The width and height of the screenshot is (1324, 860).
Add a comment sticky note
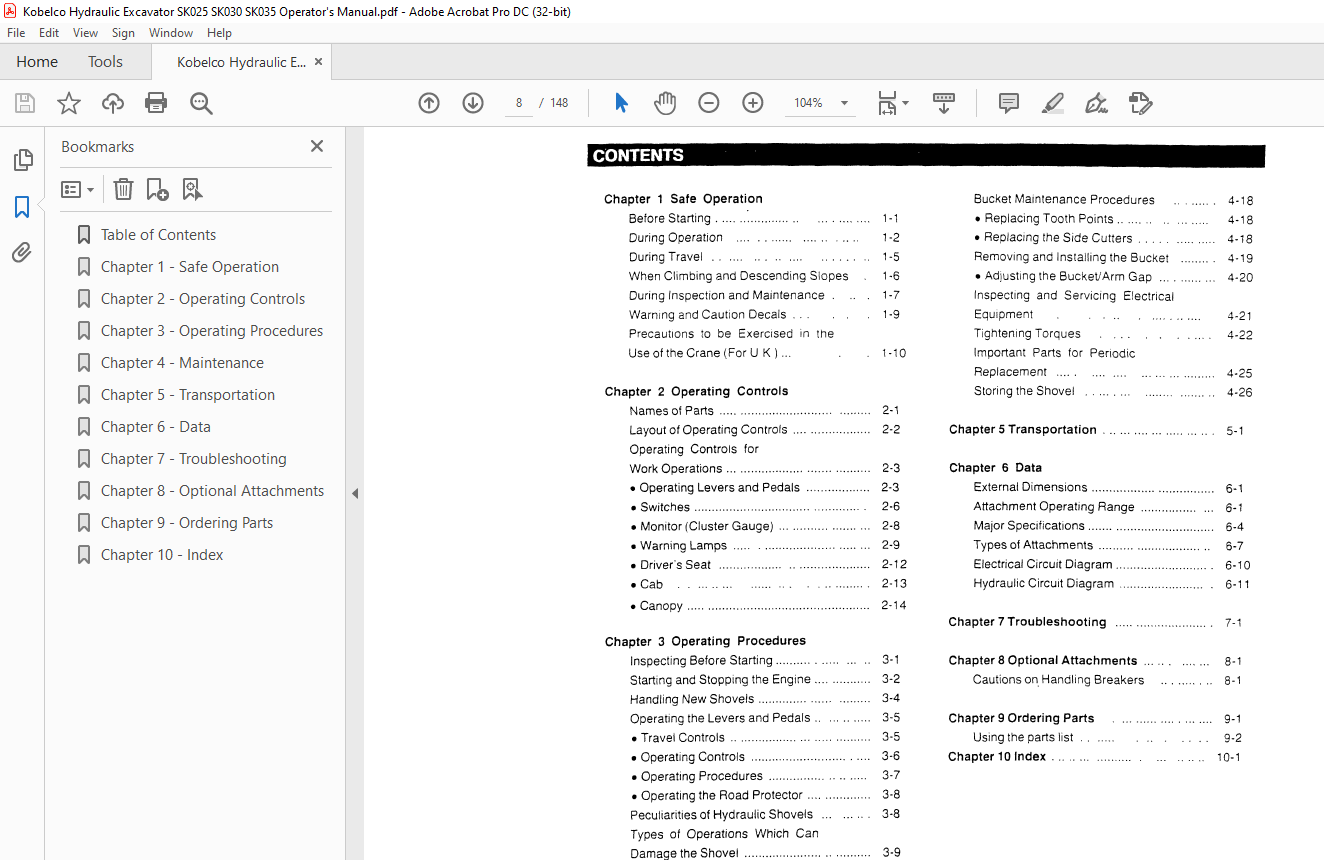(x=1009, y=103)
